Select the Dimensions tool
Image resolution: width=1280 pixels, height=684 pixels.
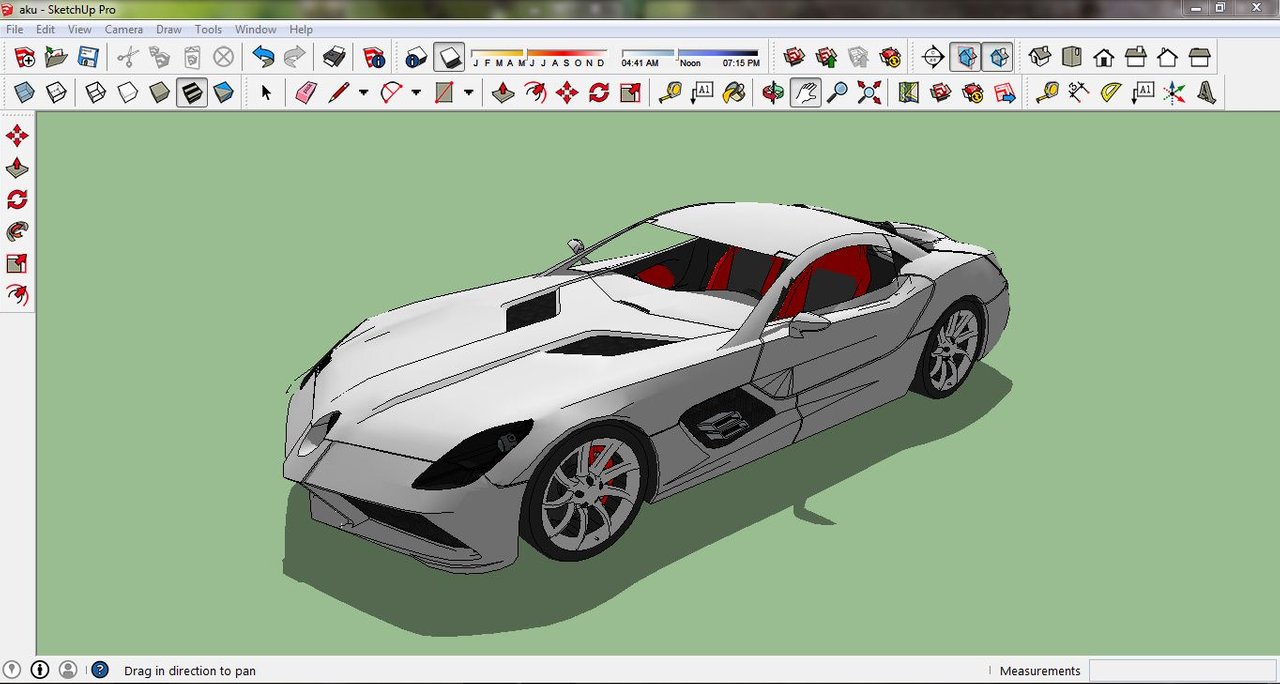click(x=1079, y=93)
